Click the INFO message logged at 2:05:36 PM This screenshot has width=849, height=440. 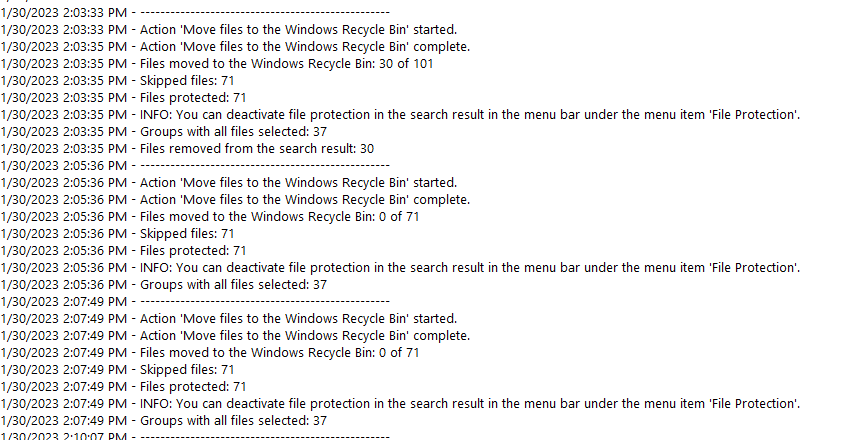point(400,267)
